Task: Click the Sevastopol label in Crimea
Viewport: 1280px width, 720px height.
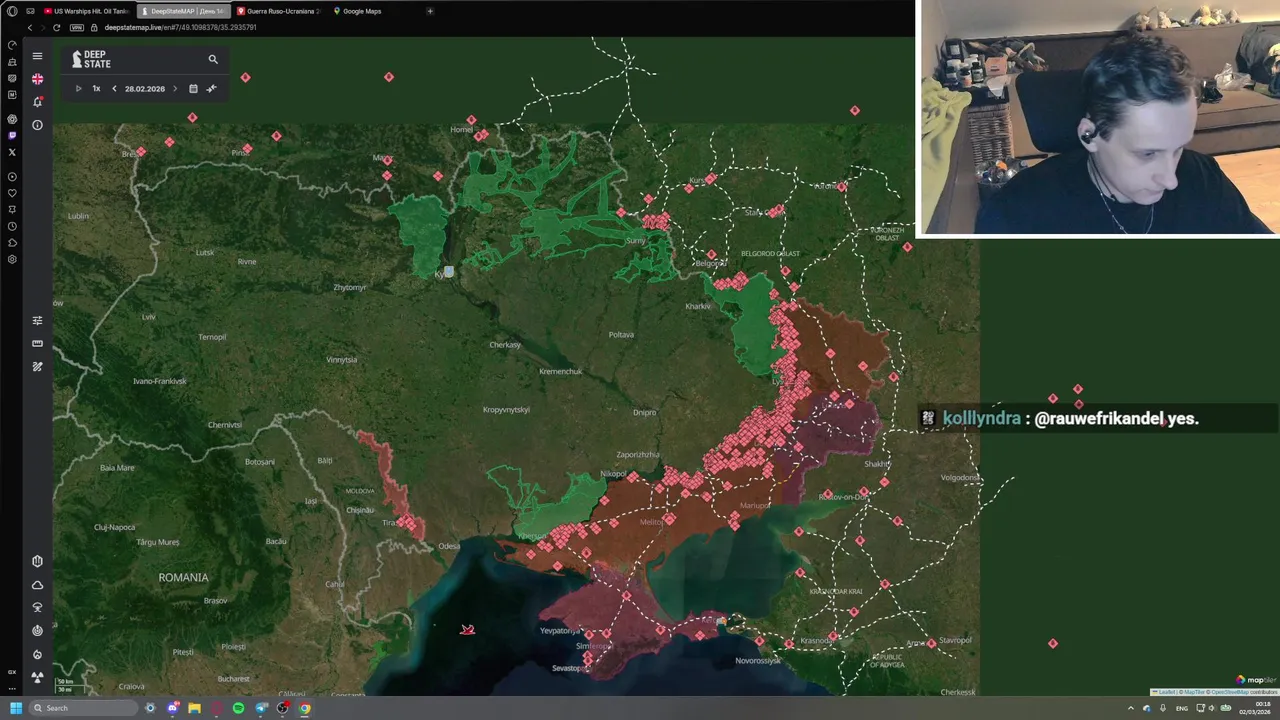Action: tap(570, 668)
